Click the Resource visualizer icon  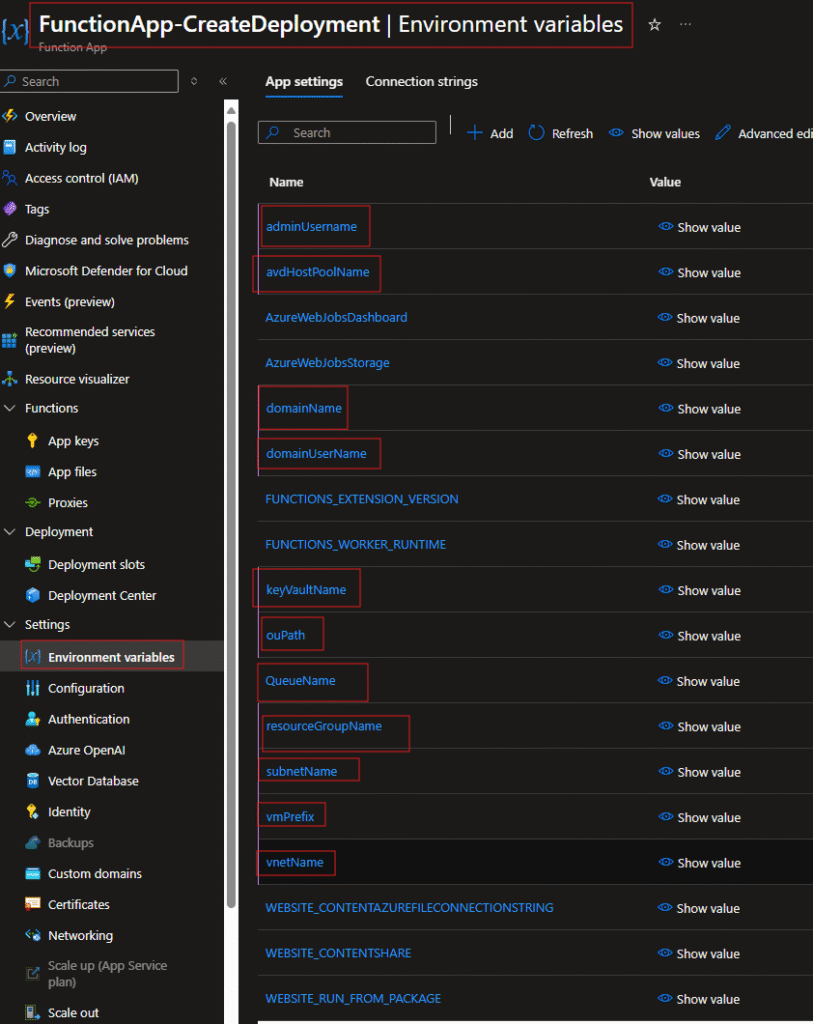(x=10, y=379)
